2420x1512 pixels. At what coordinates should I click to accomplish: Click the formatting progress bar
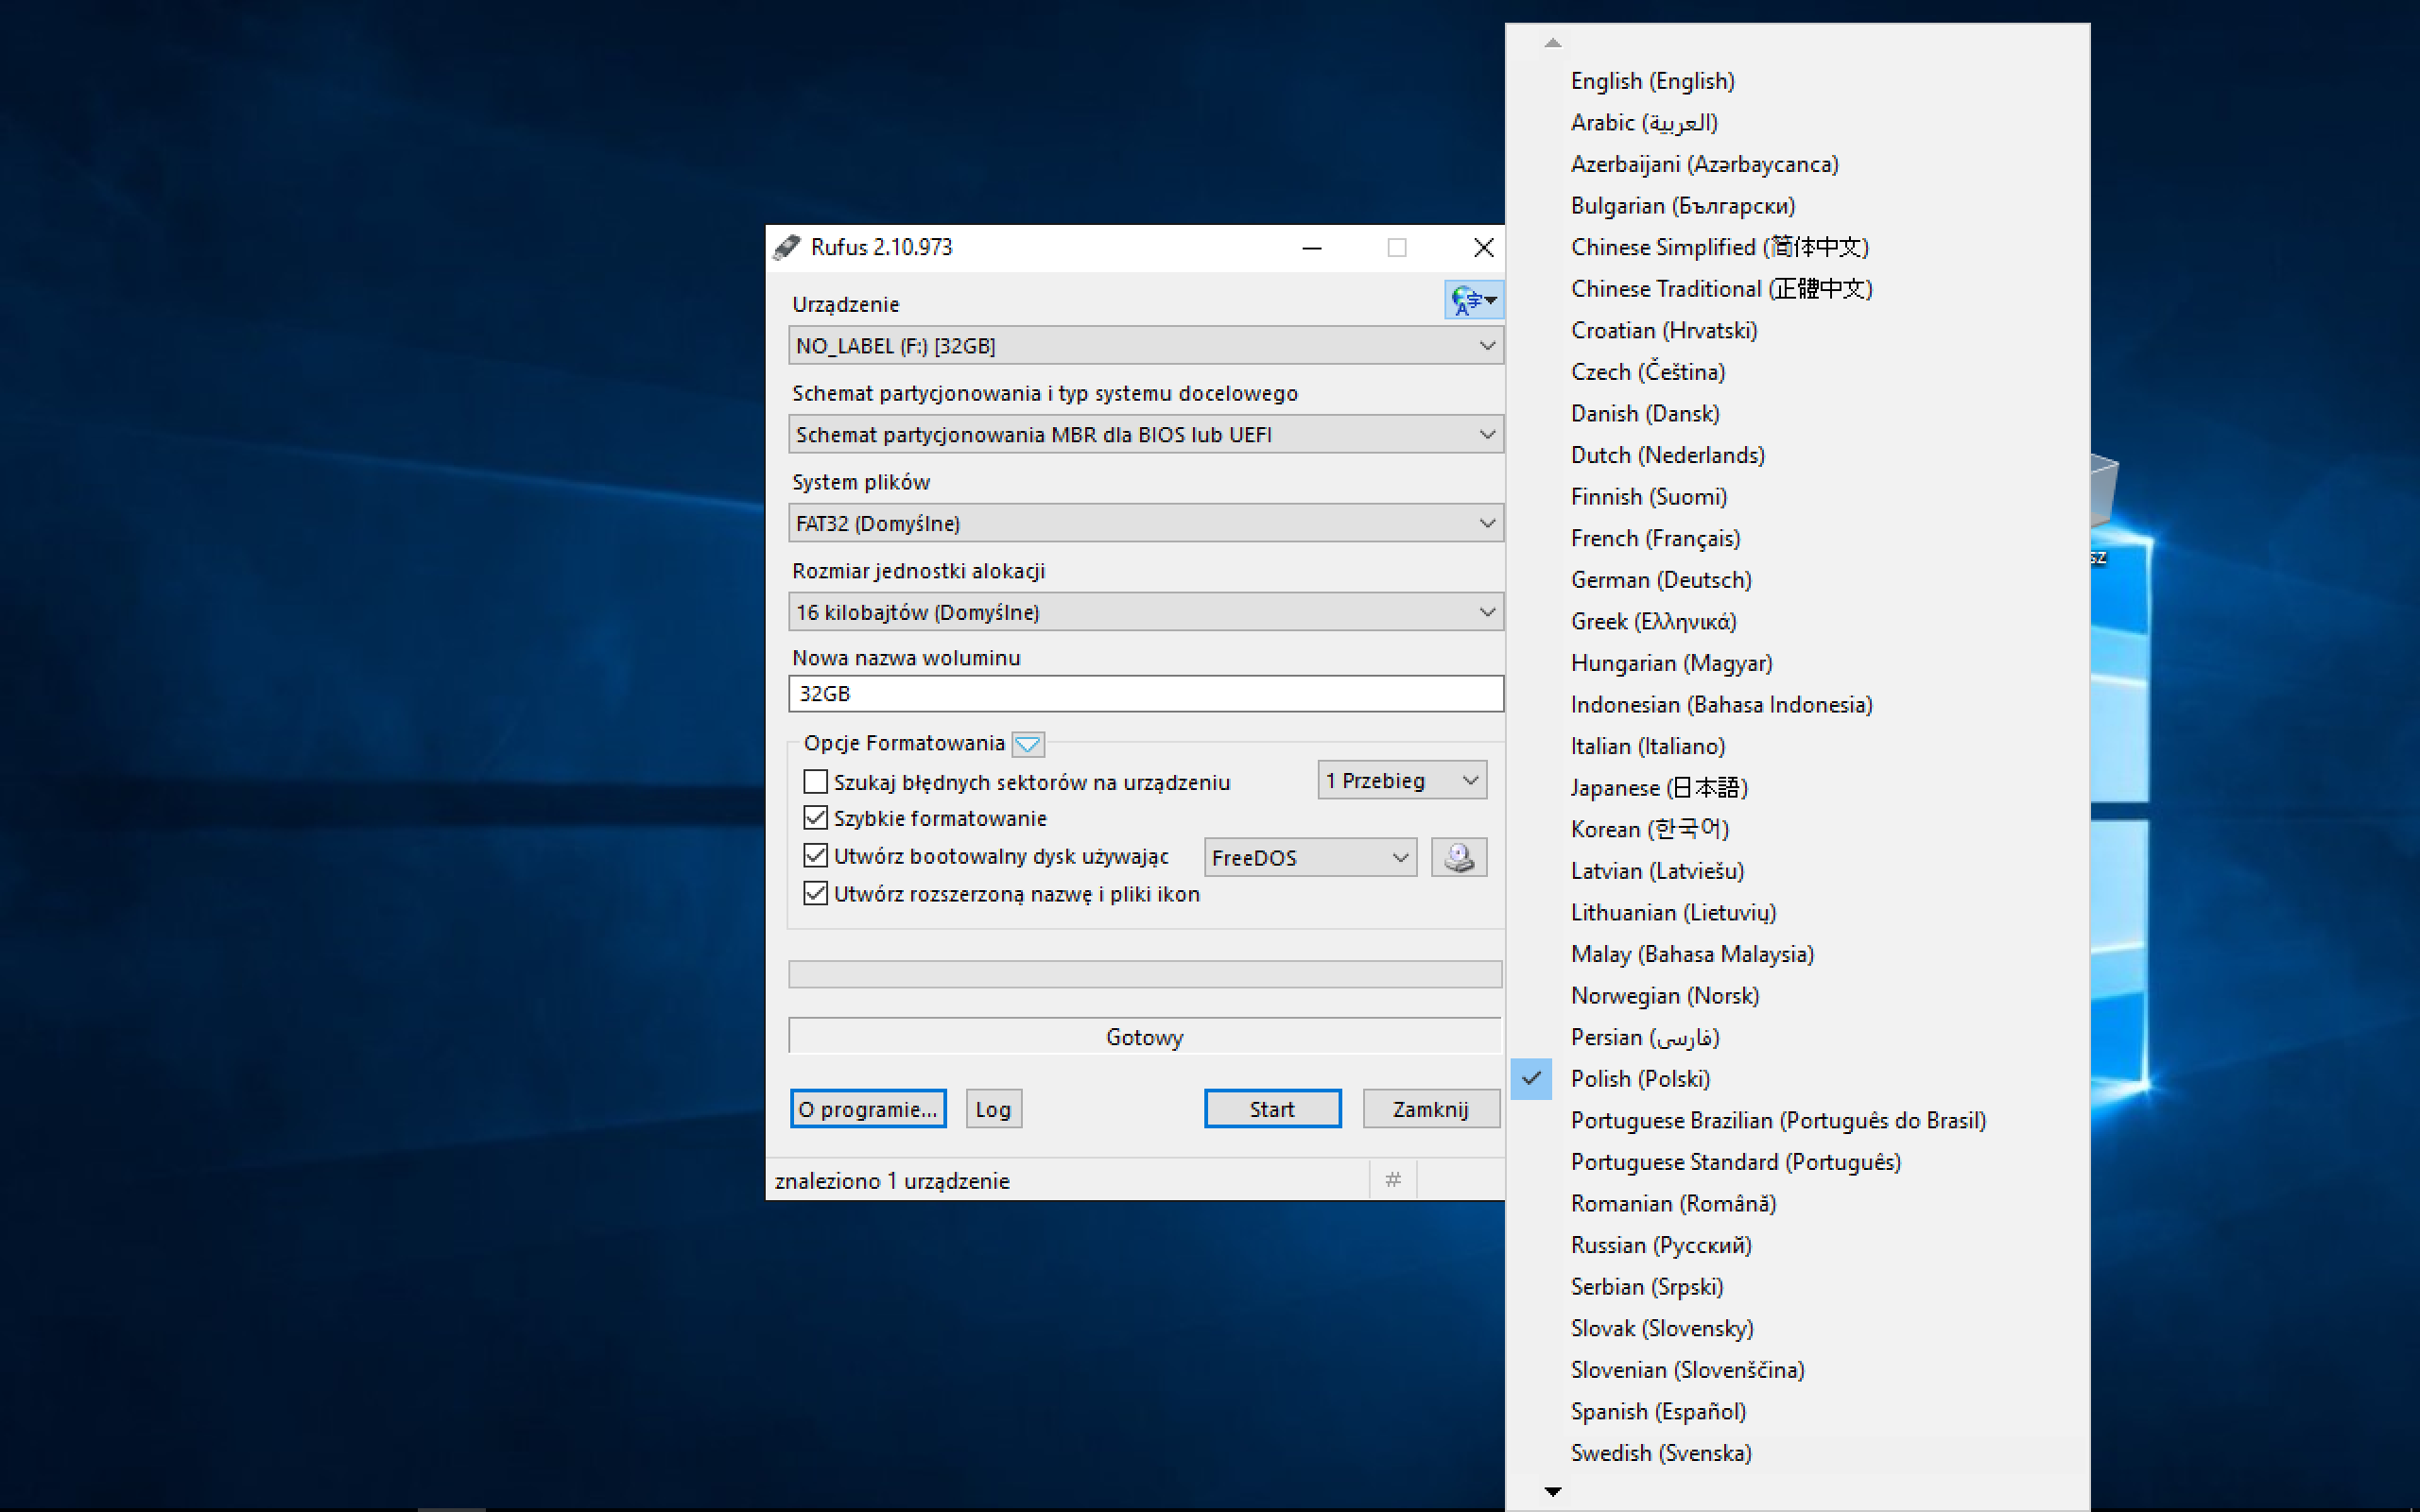point(1145,974)
